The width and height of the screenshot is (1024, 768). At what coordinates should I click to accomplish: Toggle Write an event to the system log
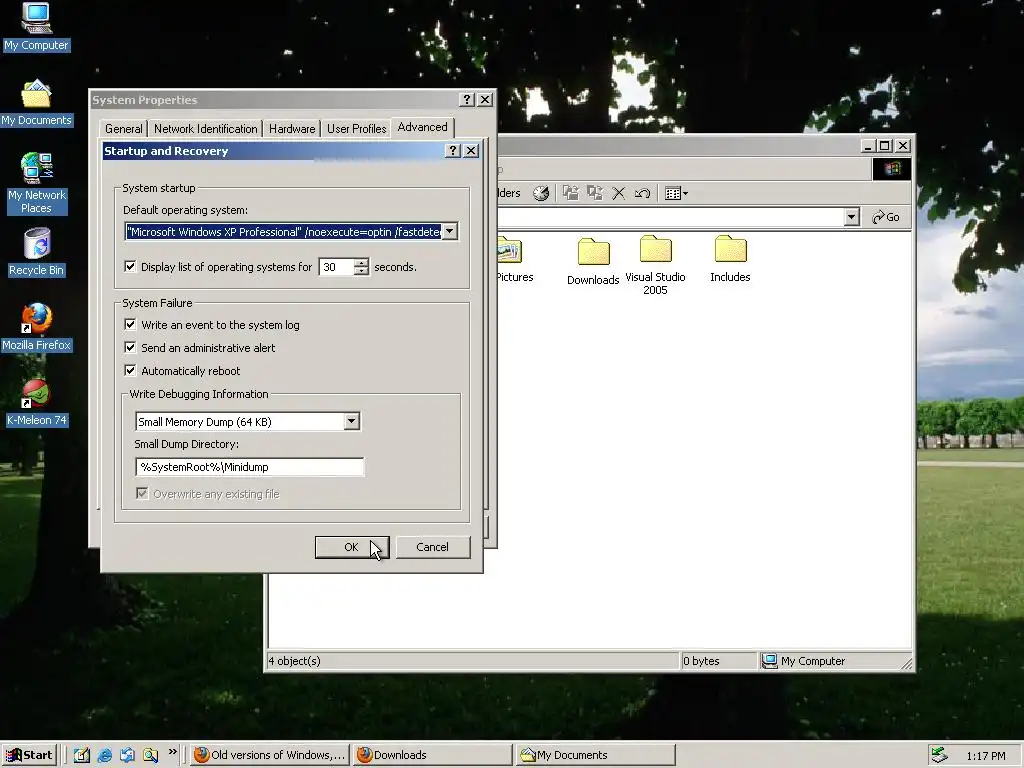coord(130,325)
